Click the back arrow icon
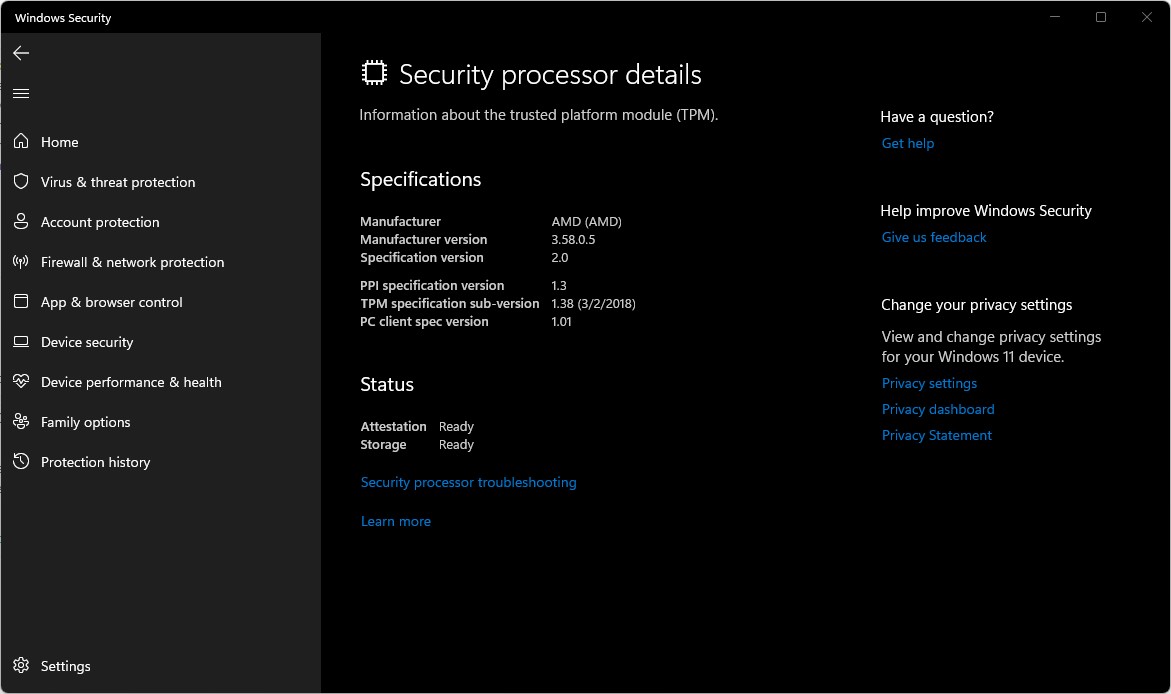Image resolution: width=1171 pixels, height=694 pixels. (x=21, y=52)
